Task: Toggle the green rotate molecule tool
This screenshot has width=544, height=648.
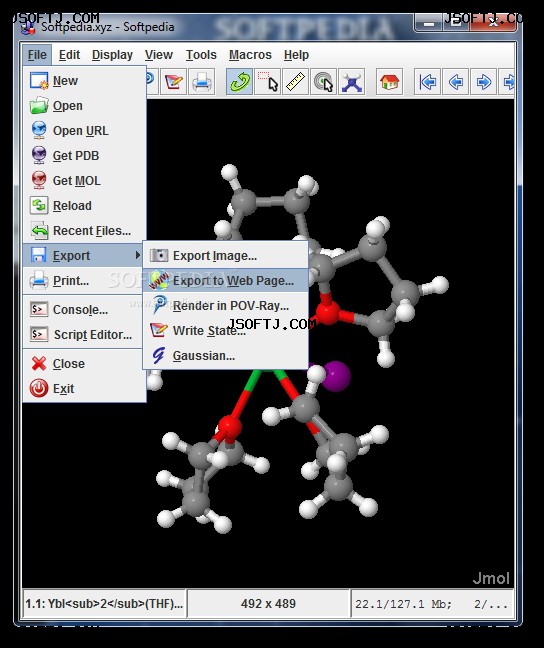Action: (x=239, y=81)
